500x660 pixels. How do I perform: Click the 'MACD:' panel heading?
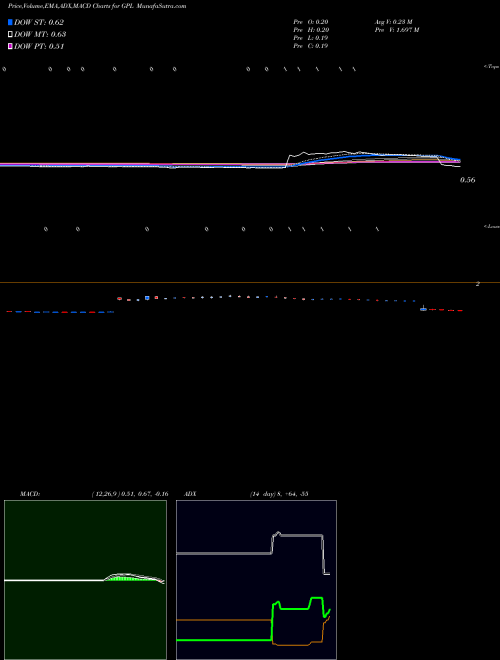click(x=30, y=494)
